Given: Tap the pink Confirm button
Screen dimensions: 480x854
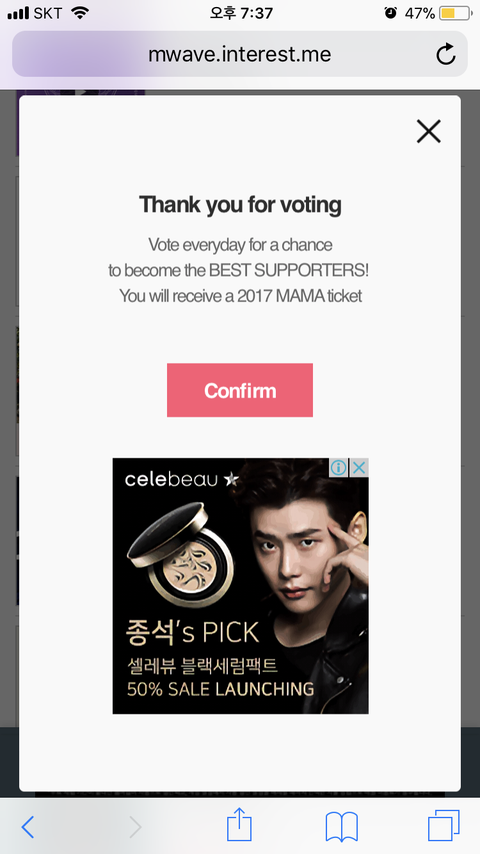Looking at the screenshot, I should point(240,390).
